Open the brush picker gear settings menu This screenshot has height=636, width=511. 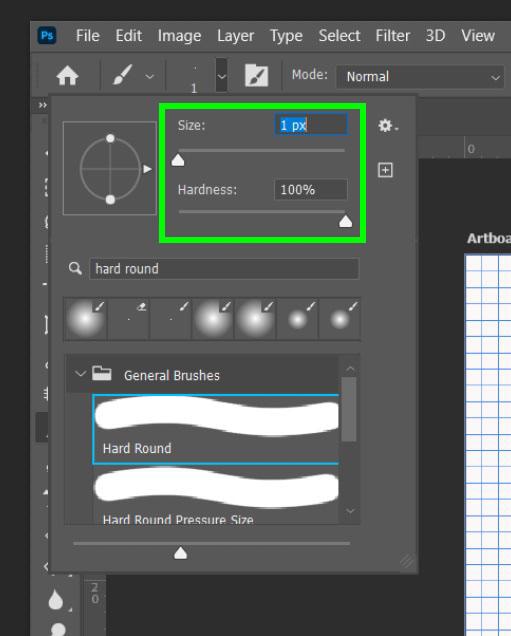coord(388,126)
